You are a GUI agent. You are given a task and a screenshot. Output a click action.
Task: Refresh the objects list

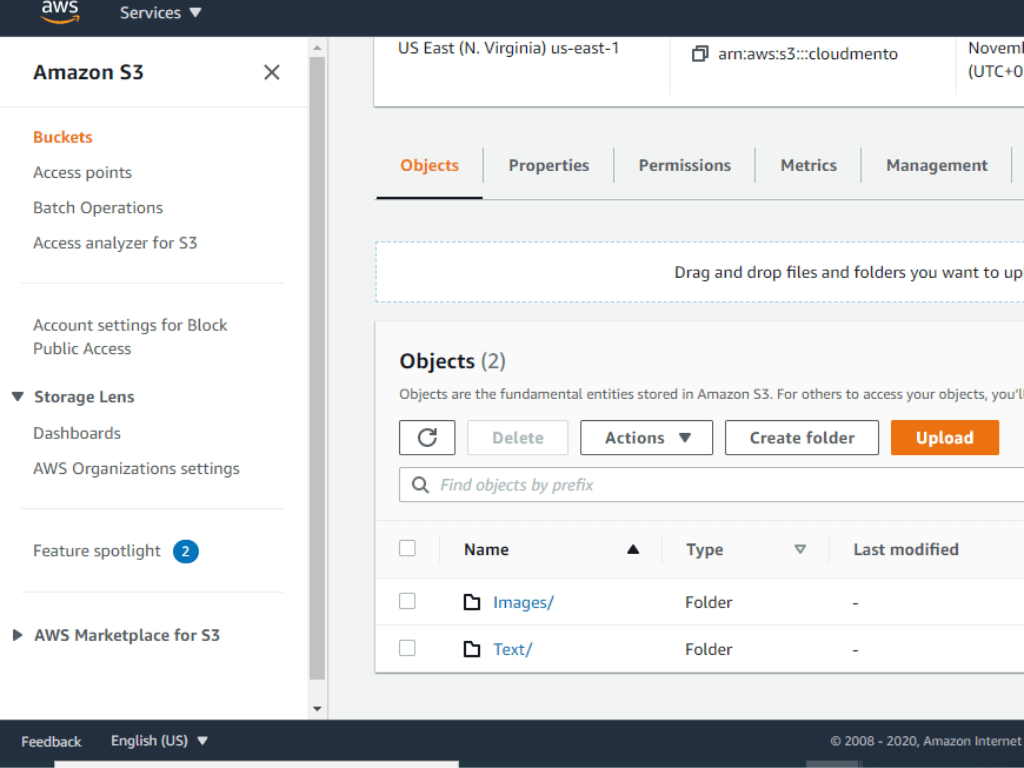tap(427, 438)
